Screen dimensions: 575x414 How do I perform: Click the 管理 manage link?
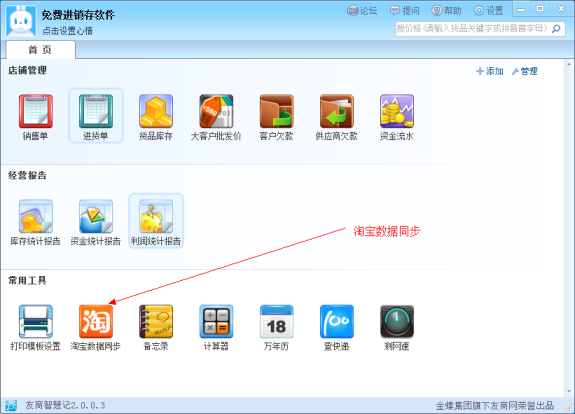click(524, 71)
